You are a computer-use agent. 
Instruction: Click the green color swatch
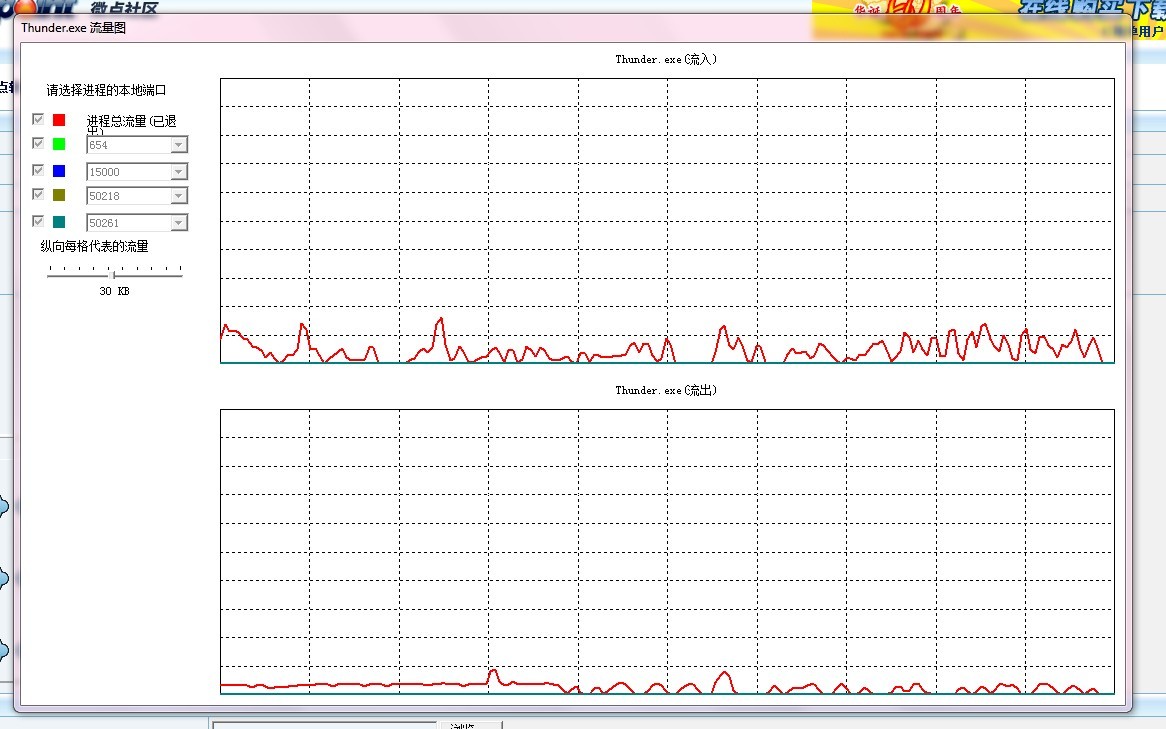59,145
